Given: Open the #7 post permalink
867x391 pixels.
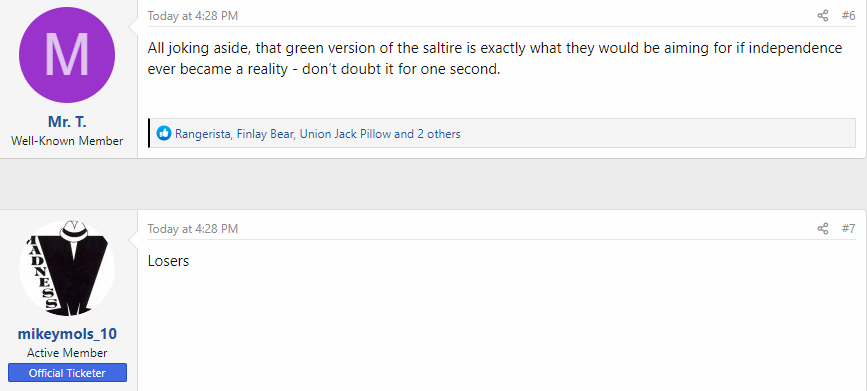Looking at the screenshot, I should point(849,228).
